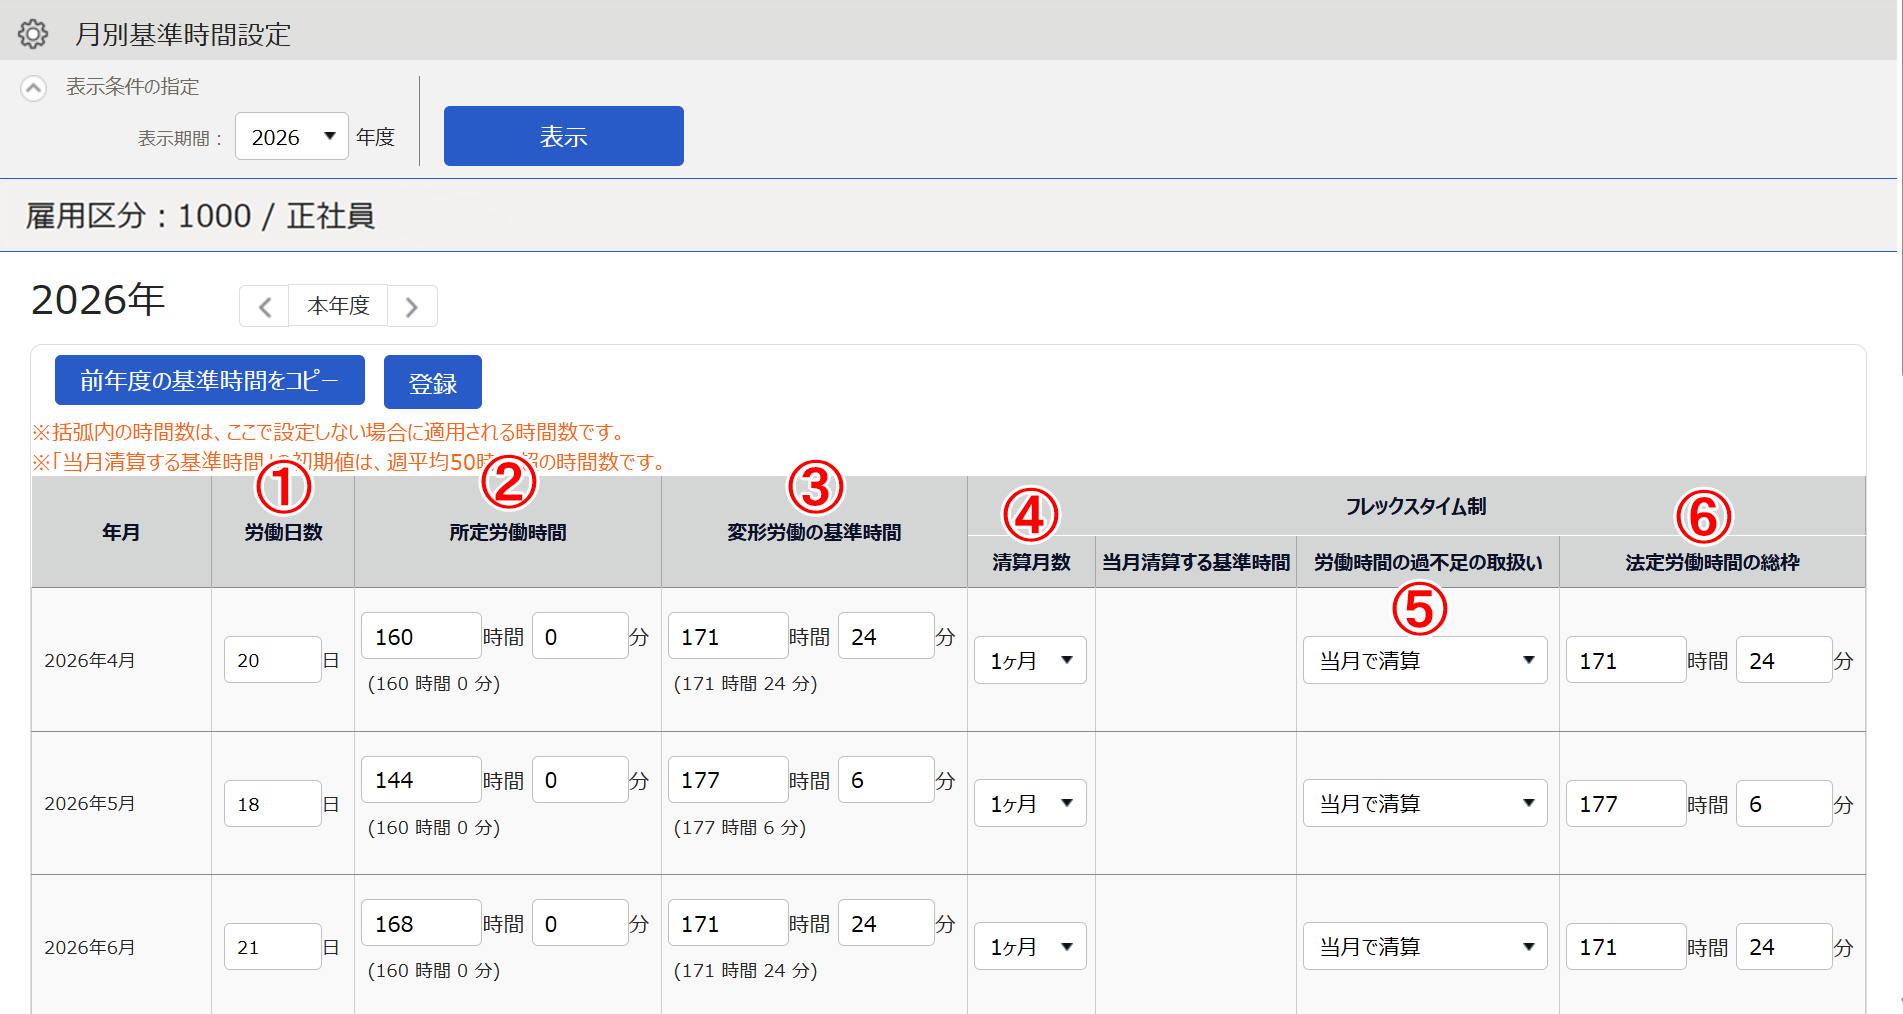Click the 表示 button

coord(564,136)
